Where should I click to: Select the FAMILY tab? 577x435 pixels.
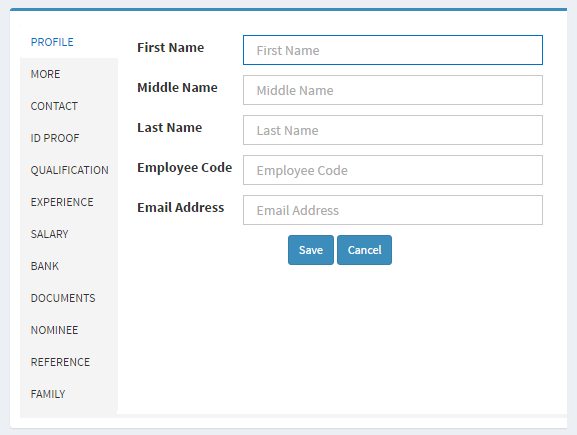(48, 394)
